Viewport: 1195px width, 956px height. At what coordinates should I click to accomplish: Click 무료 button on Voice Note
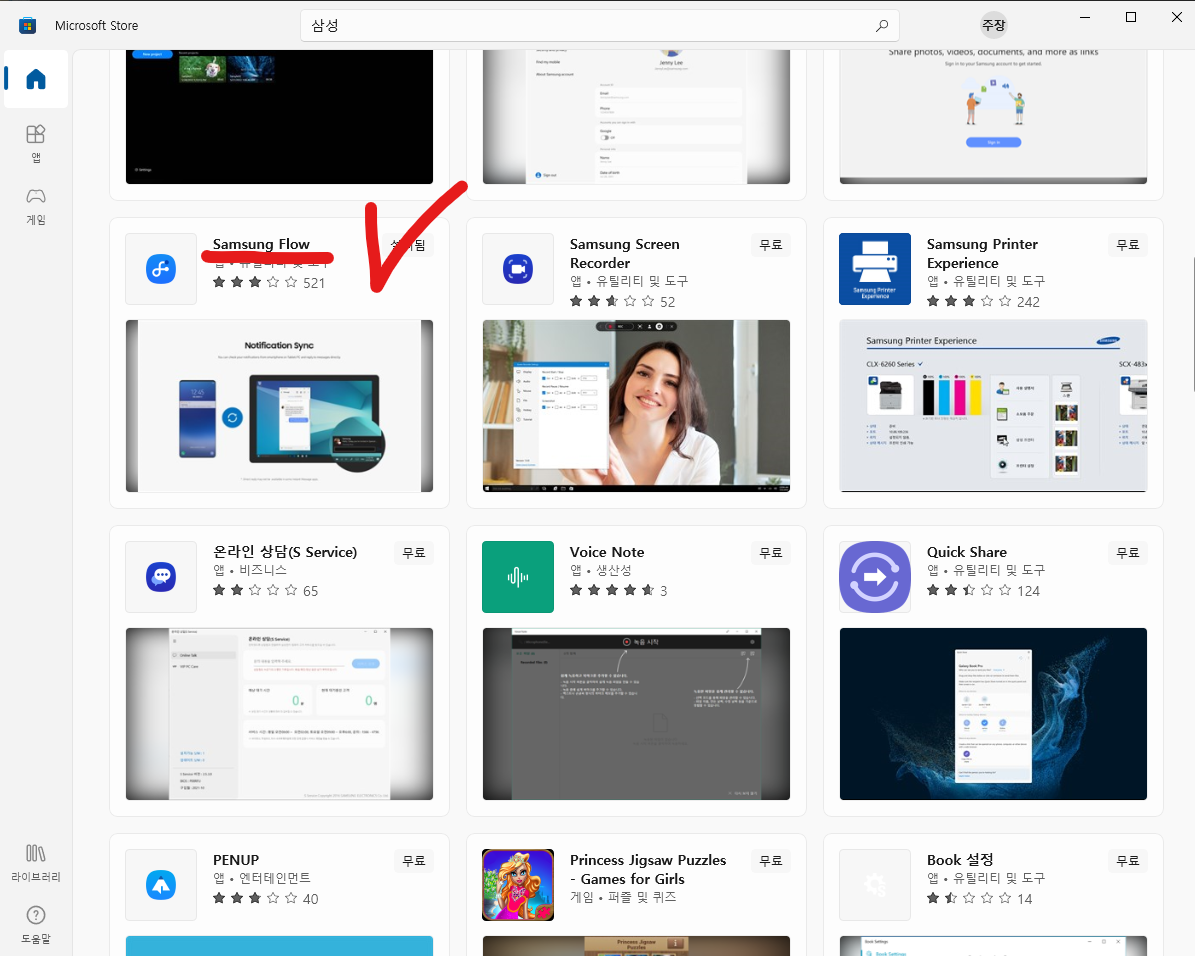pyautogui.click(x=771, y=553)
